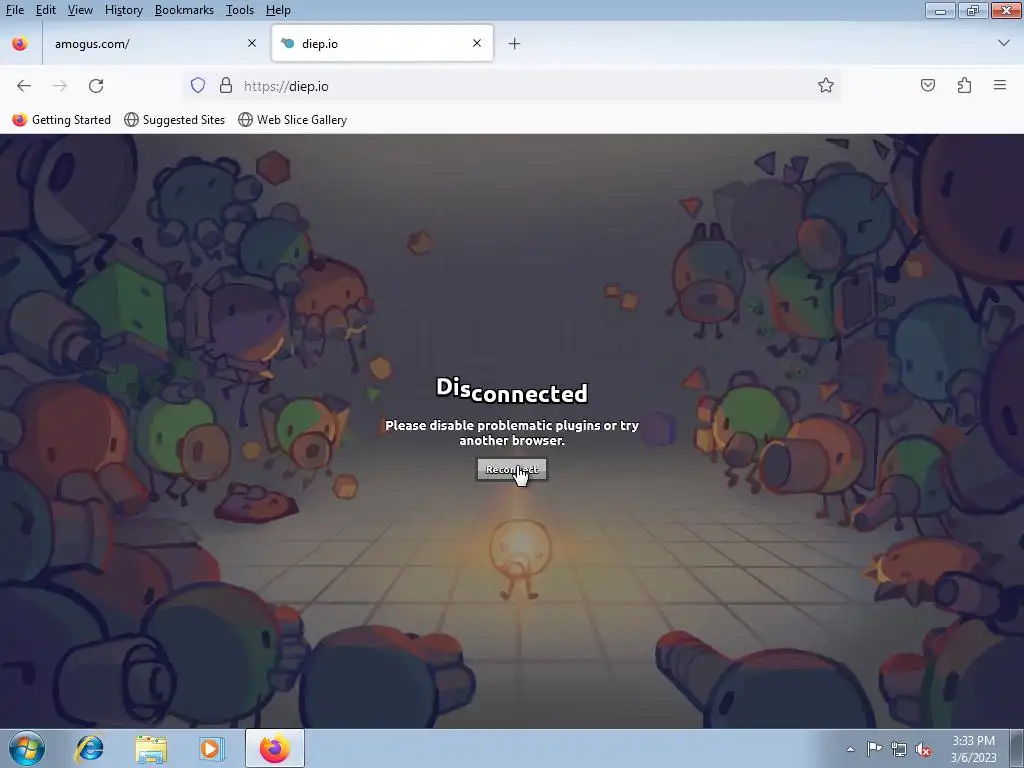Select the diep.io tab
1024x768 pixels.
[x=382, y=44]
